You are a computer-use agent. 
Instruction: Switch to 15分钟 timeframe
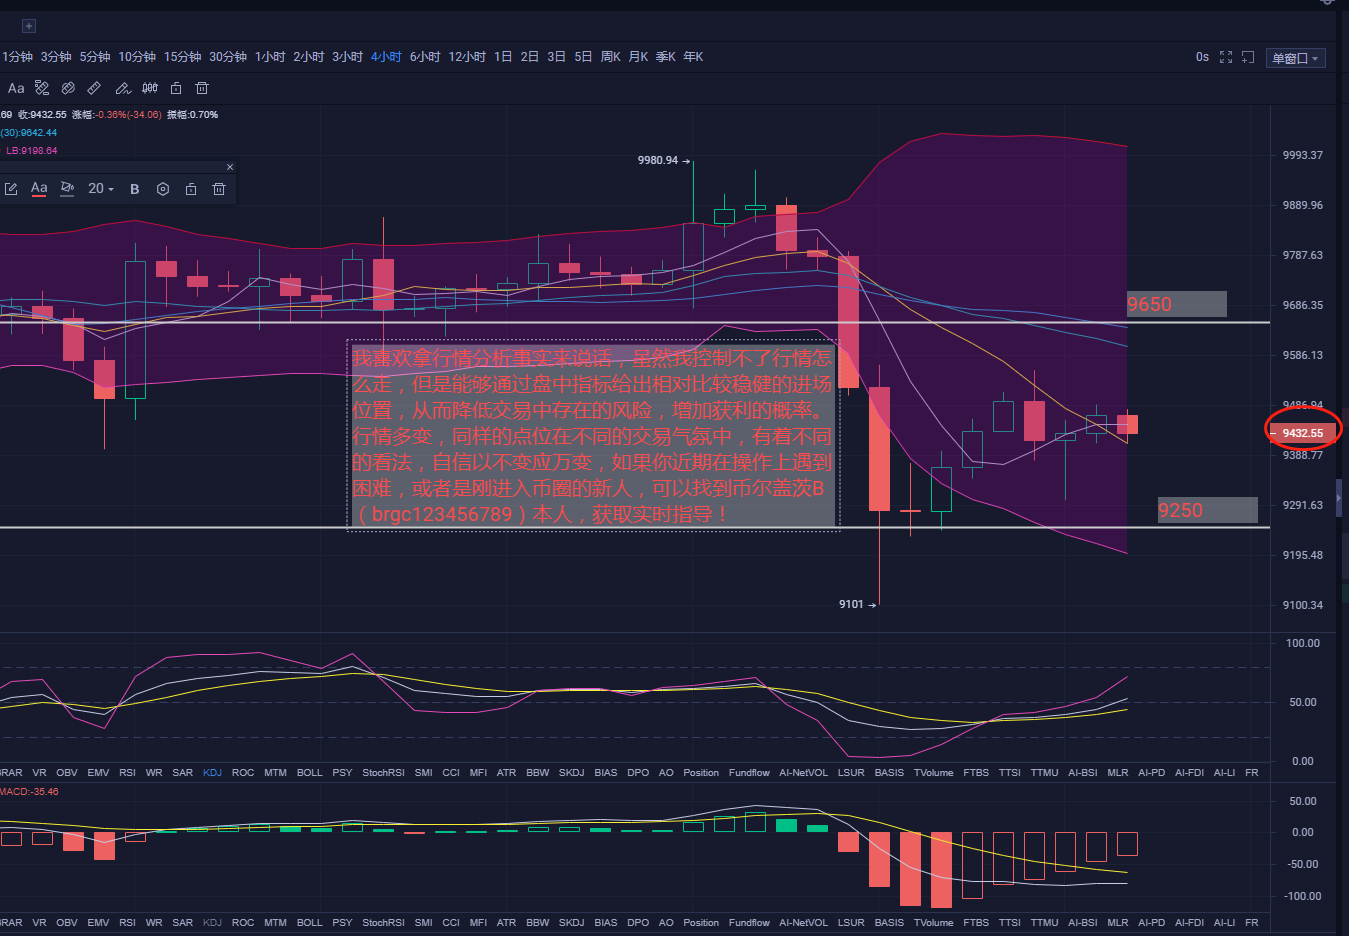(183, 57)
